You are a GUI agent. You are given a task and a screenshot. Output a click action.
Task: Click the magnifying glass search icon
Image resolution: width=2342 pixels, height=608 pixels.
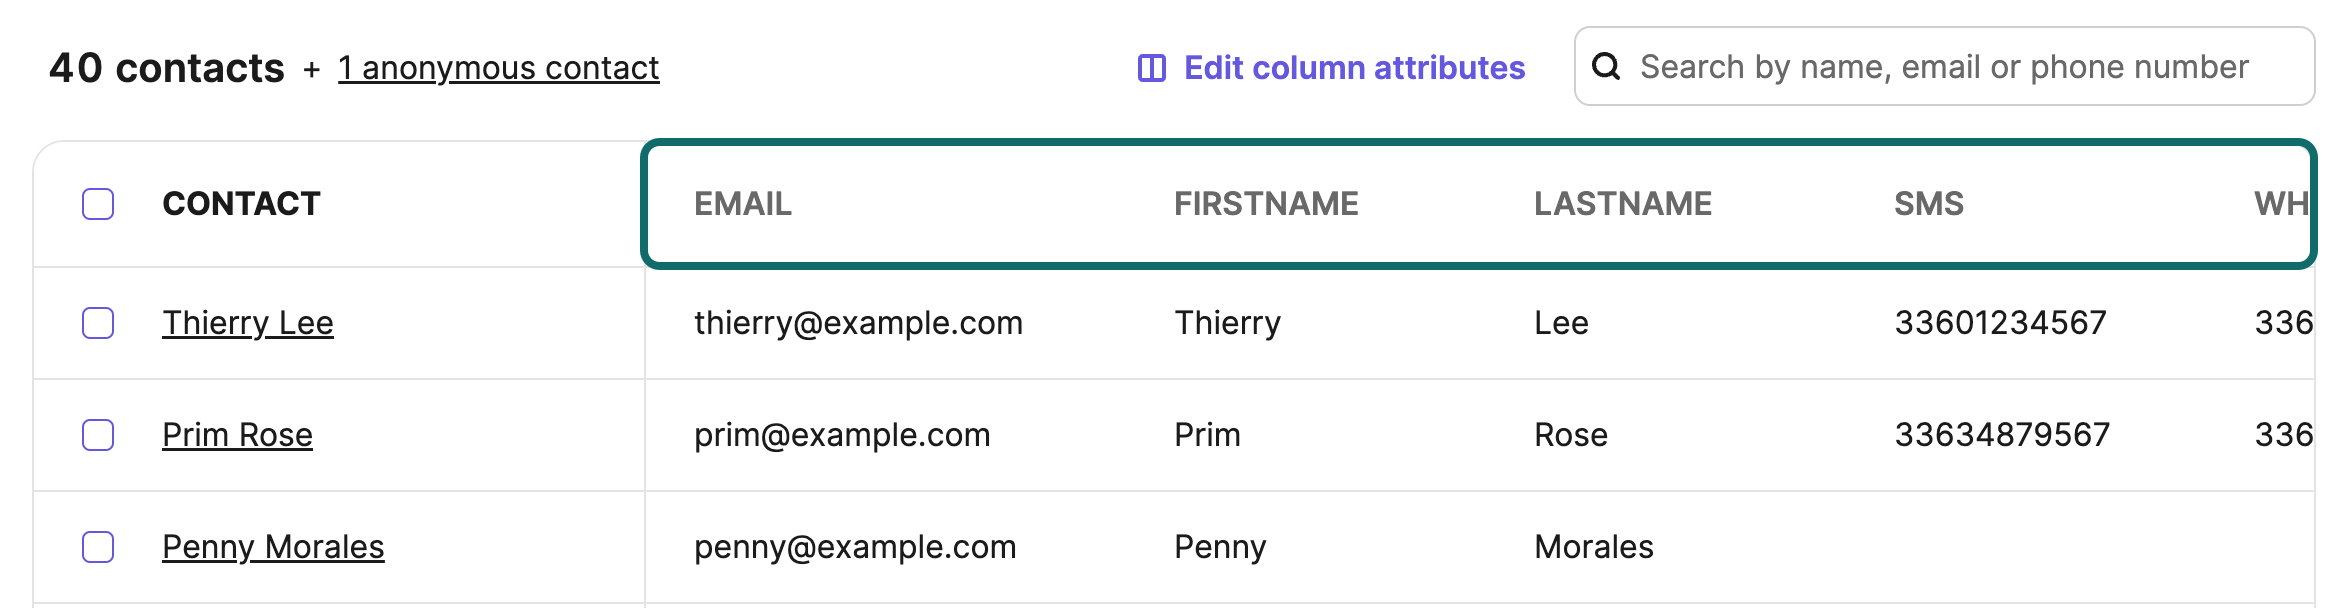[1606, 67]
